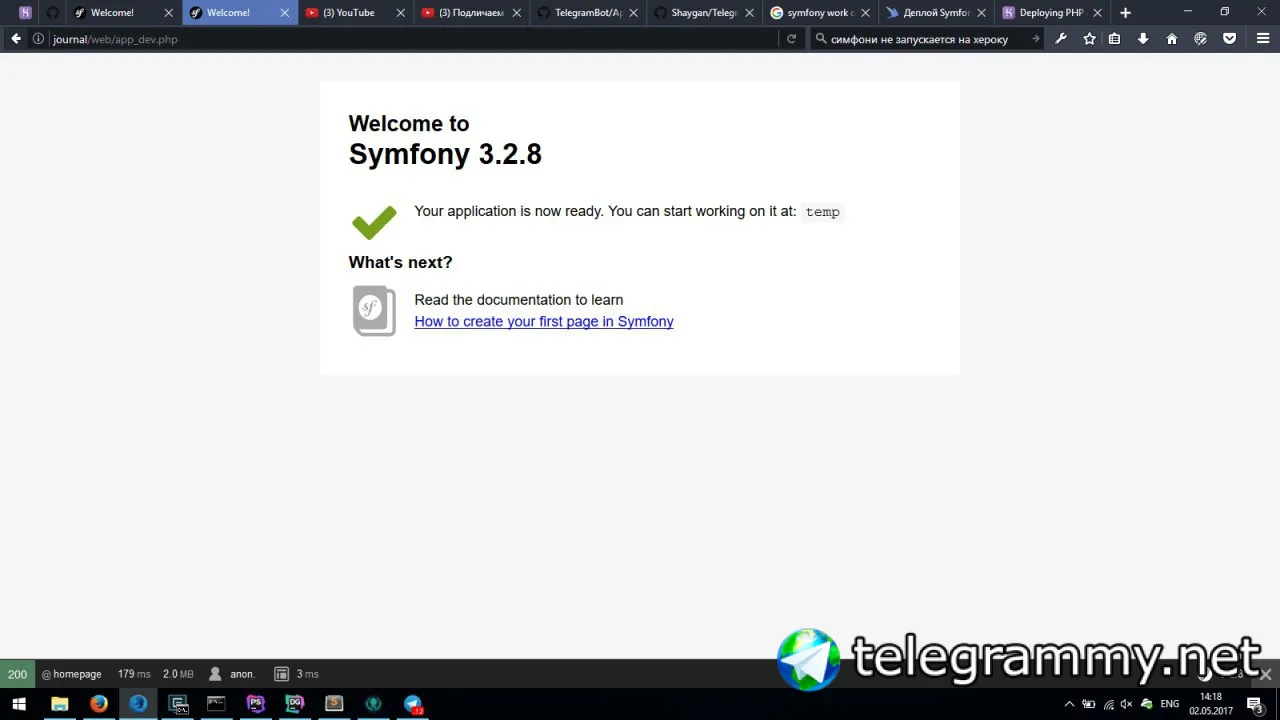Show site information for the journal page
The width and height of the screenshot is (1280, 720).
38,39
